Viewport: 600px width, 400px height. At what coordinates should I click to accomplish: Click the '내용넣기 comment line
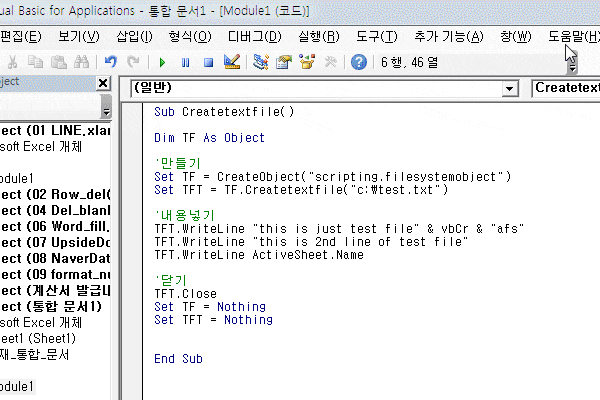[185, 216]
